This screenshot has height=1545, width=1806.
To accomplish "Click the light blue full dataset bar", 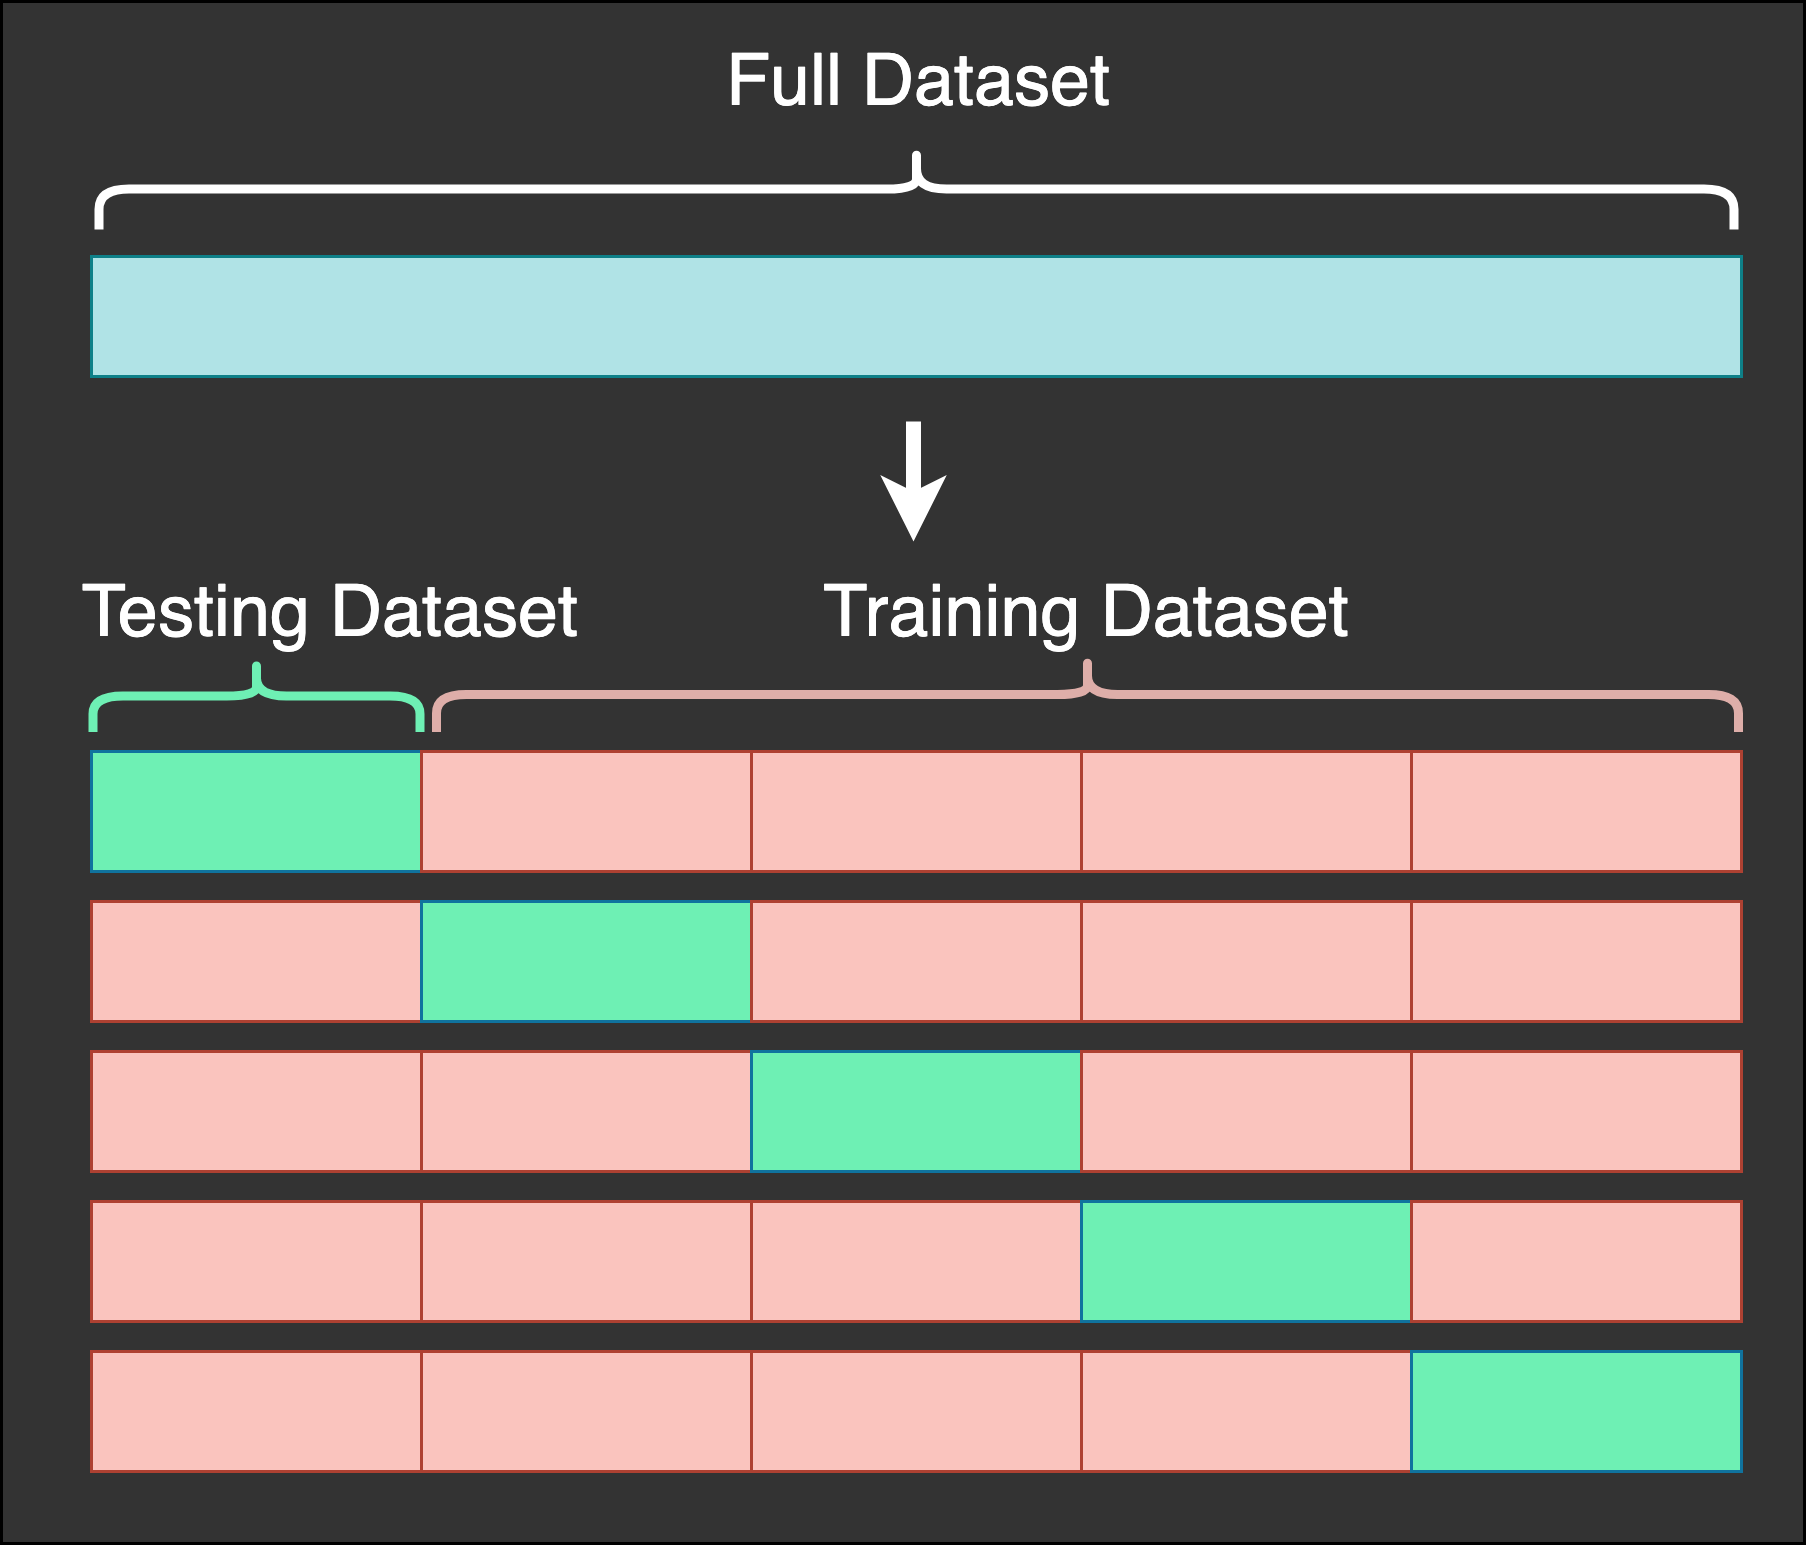I will (x=916, y=317).
